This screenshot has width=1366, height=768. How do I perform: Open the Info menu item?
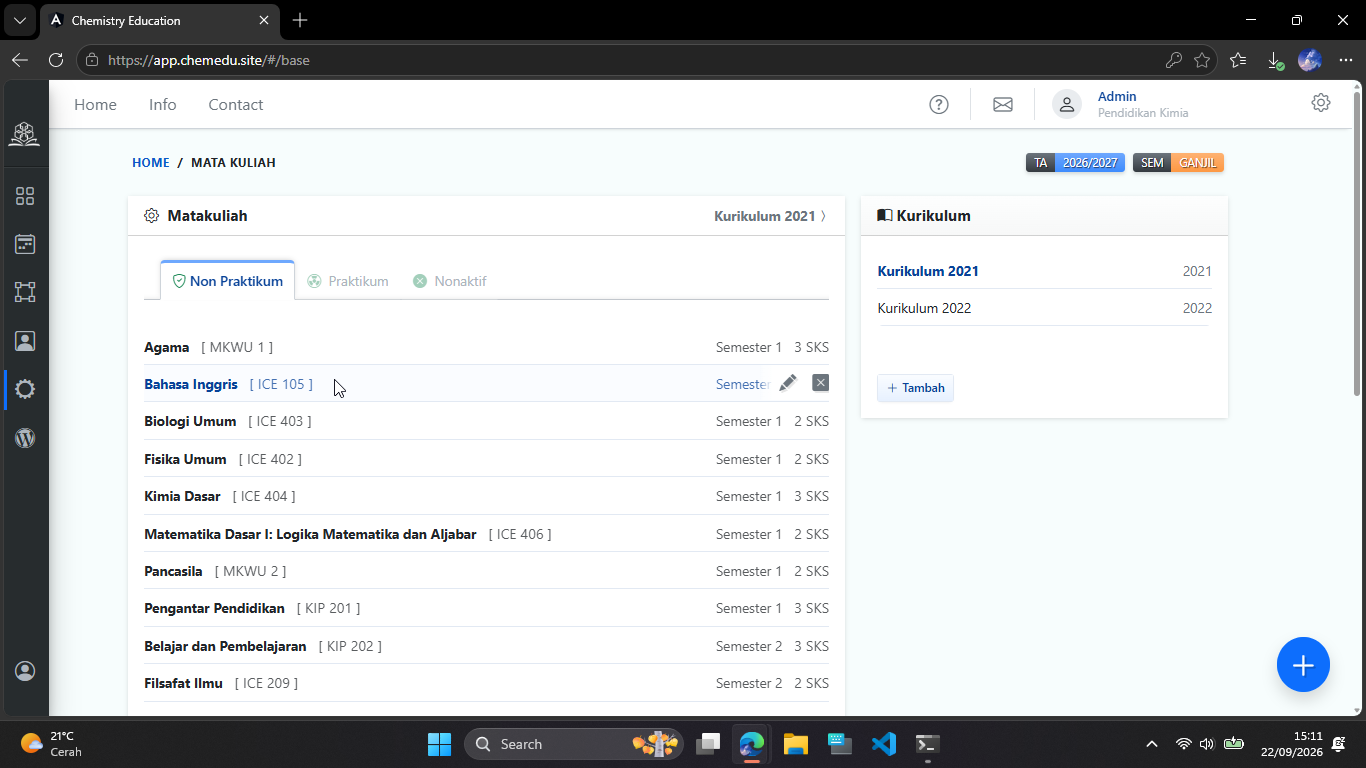click(x=162, y=104)
